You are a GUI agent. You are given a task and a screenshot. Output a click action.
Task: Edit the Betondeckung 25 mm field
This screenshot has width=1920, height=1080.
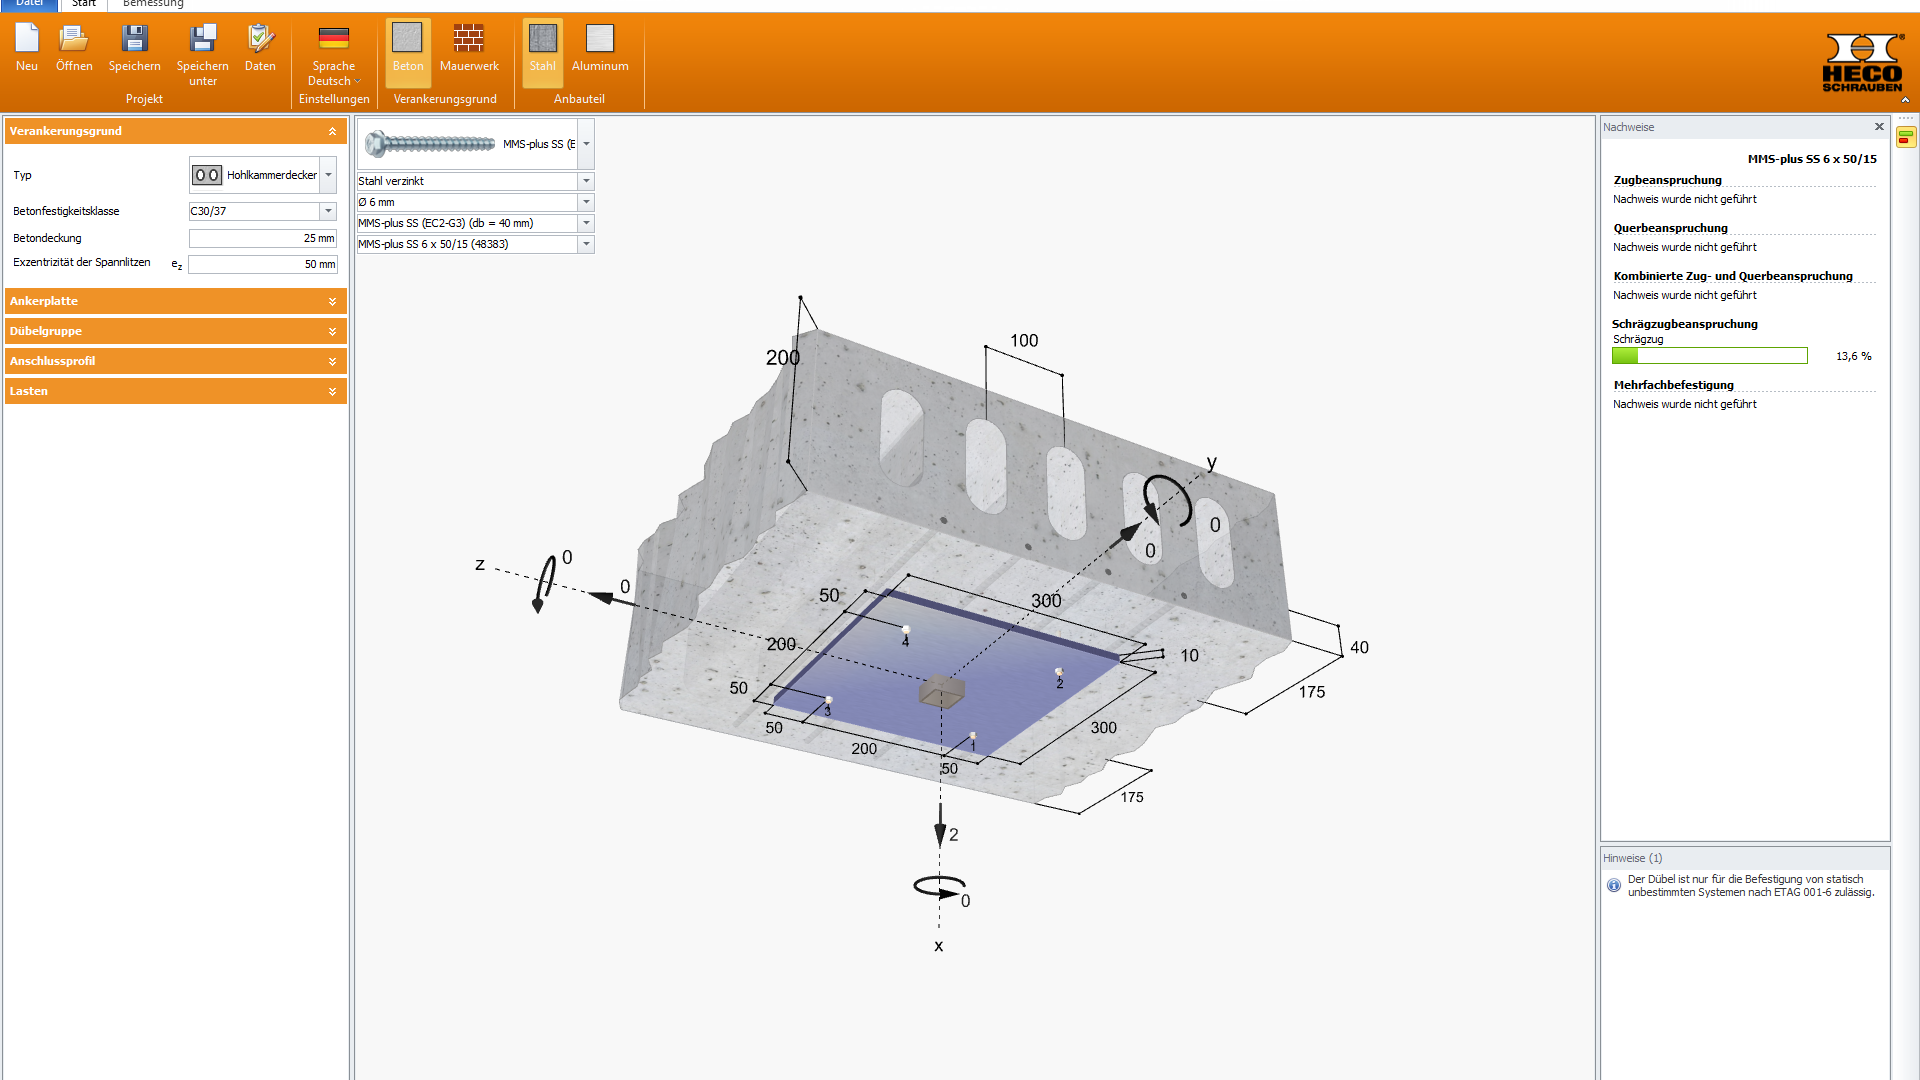[262, 238]
